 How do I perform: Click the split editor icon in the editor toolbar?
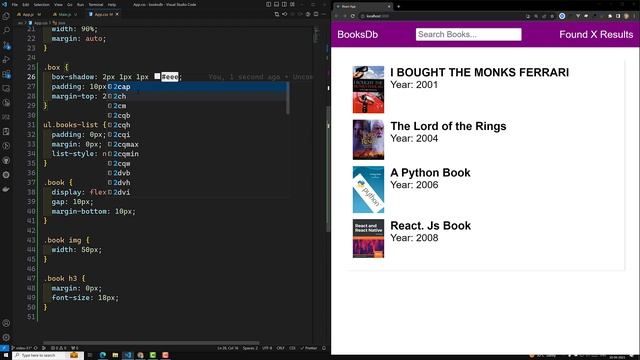(316, 14)
